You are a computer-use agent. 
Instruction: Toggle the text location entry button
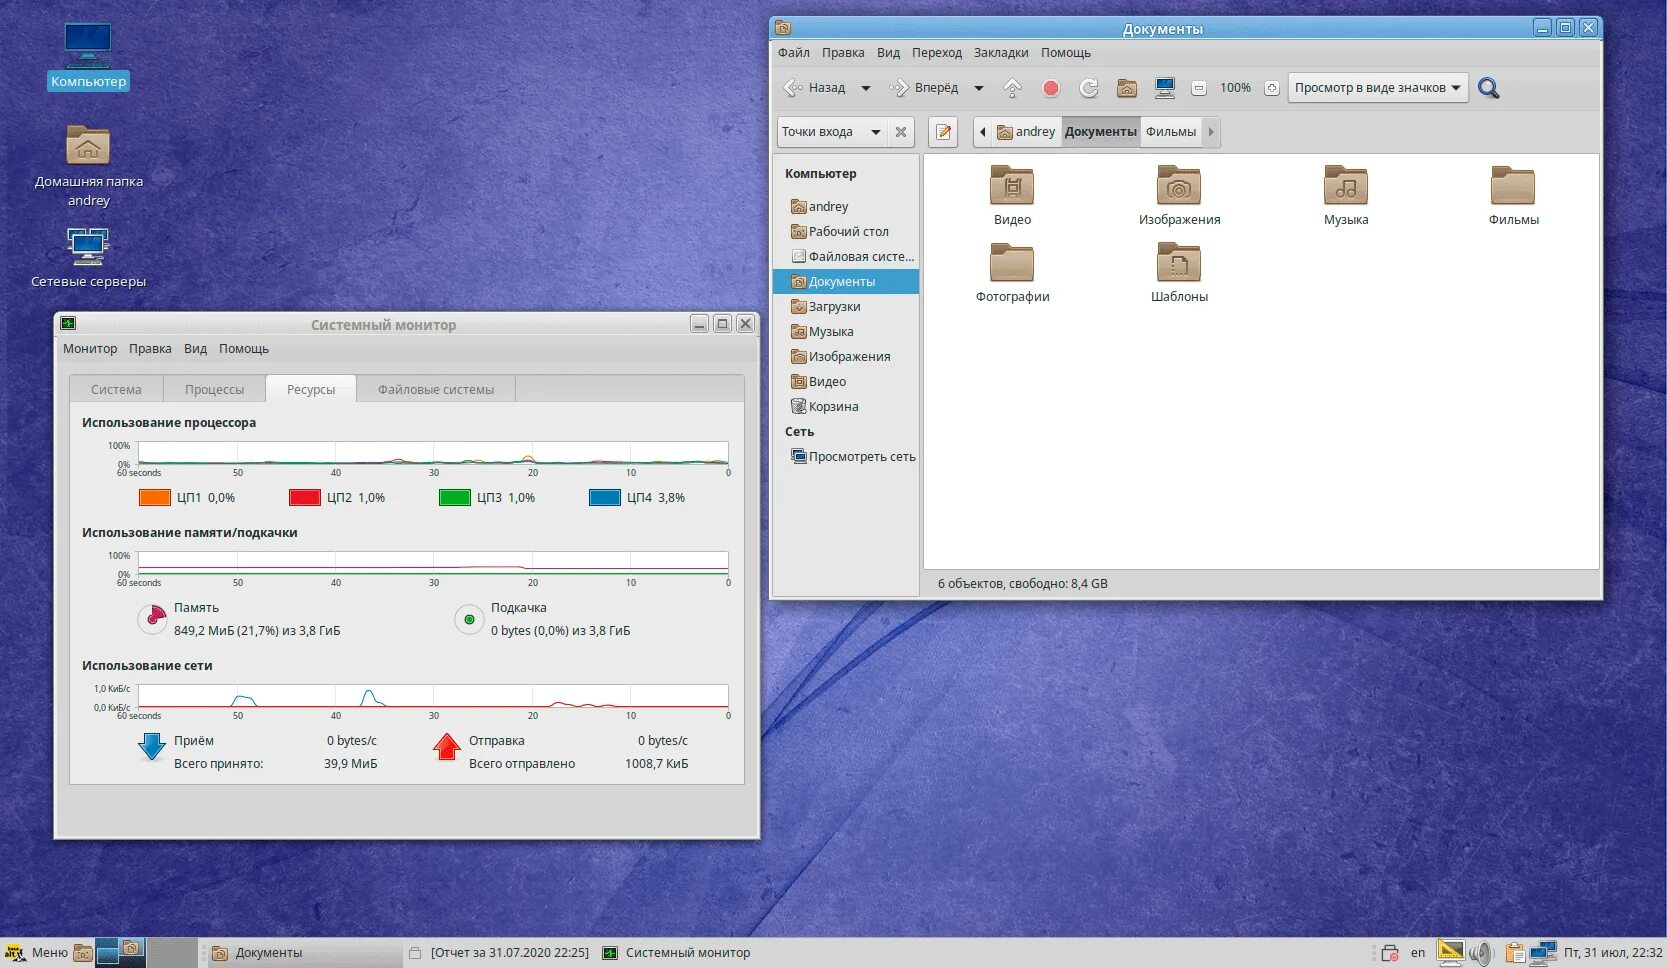(943, 132)
